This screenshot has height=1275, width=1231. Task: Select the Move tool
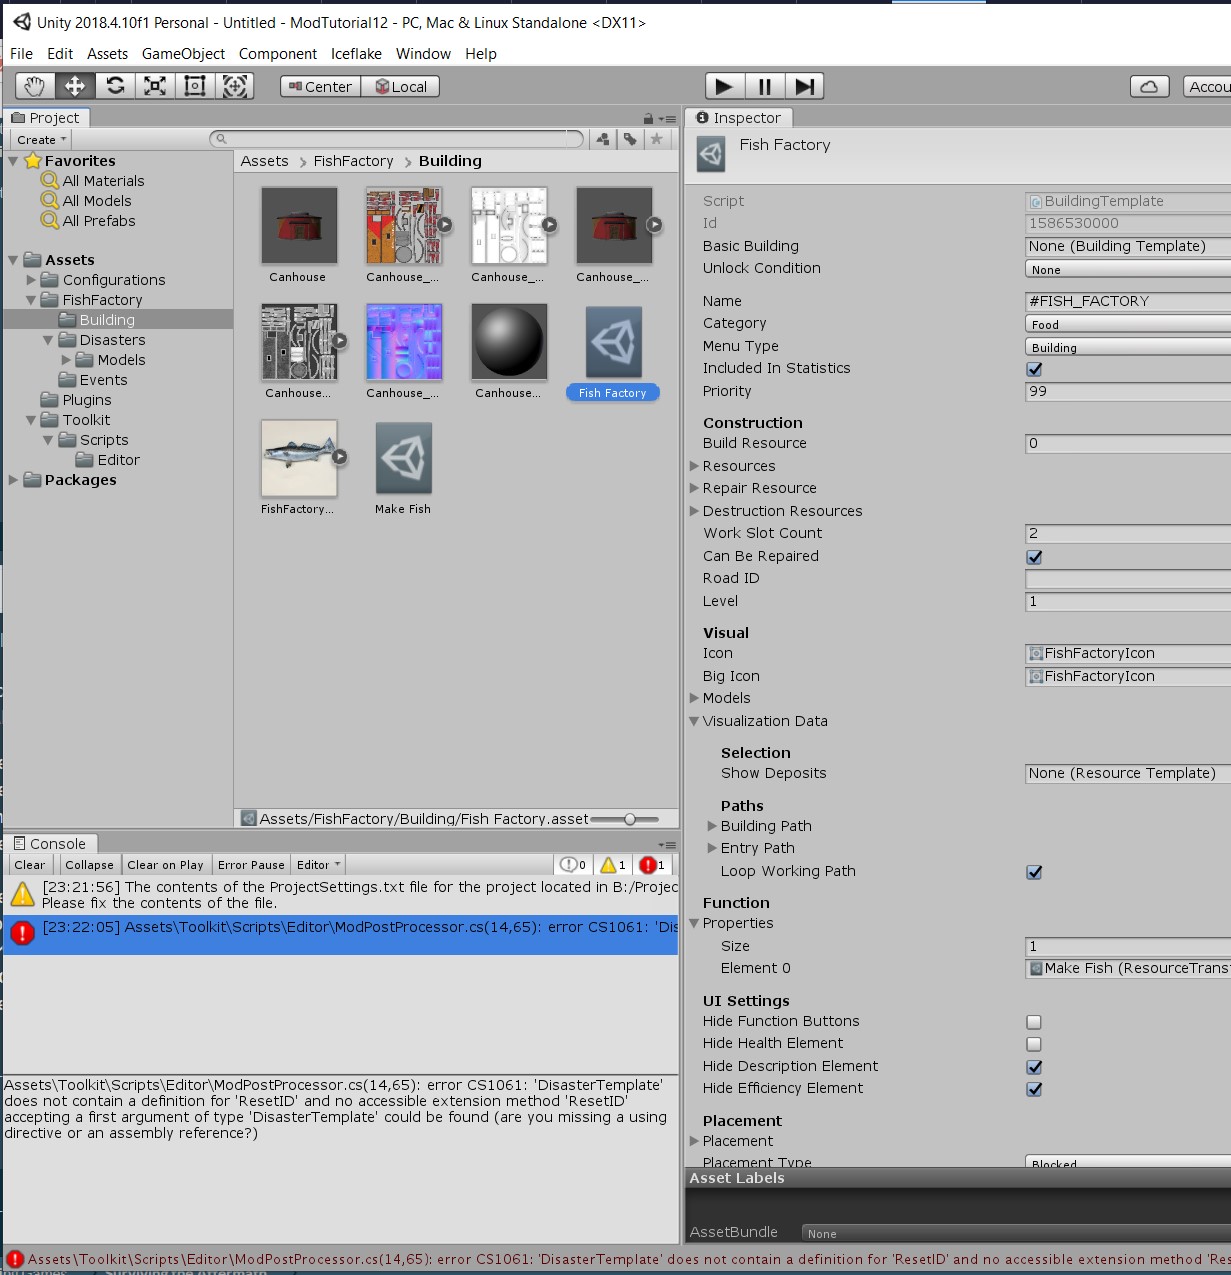coord(75,86)
